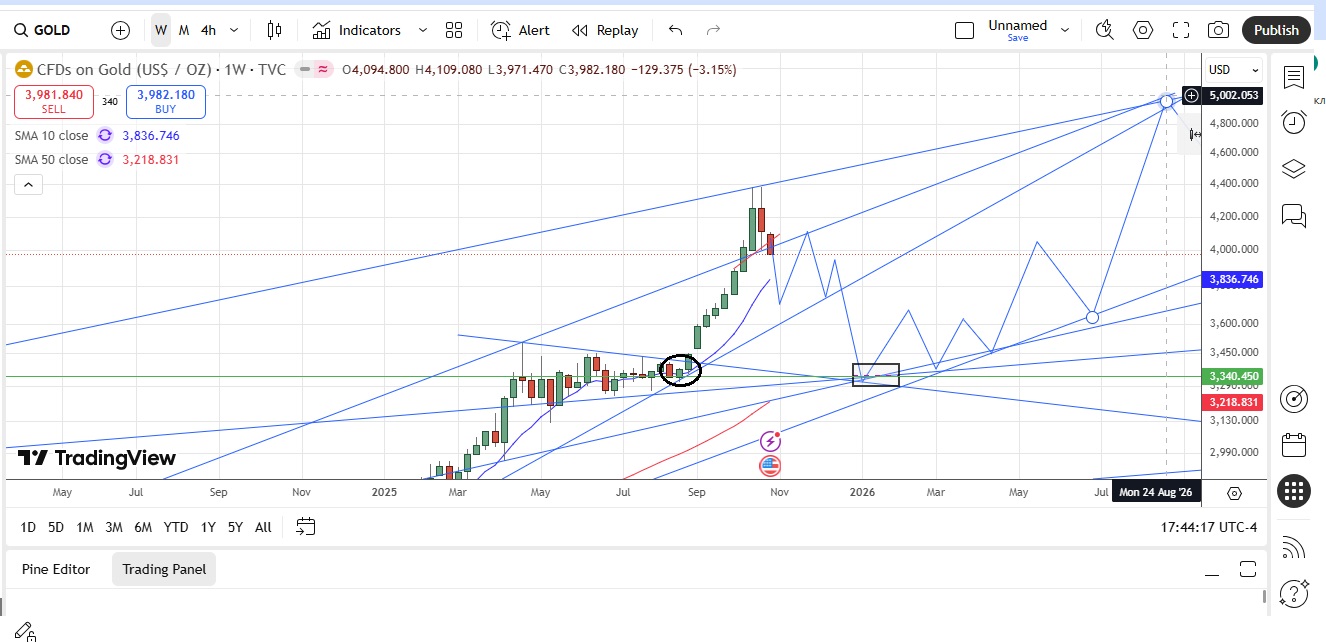
Task: Collapse the indicator legend chevron
Action: click(x=28, y=184)
